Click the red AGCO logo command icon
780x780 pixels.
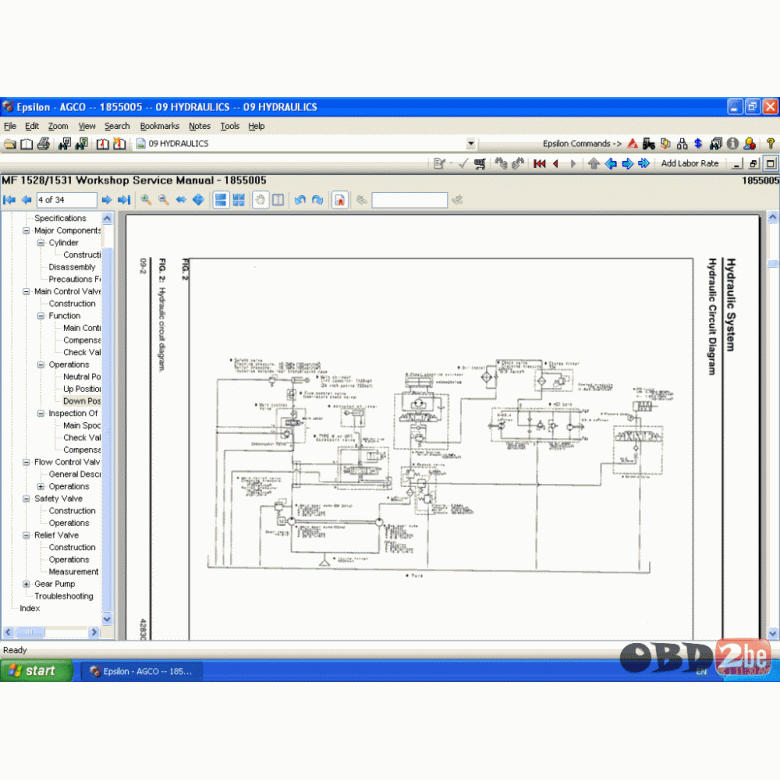tap(632, 144)
